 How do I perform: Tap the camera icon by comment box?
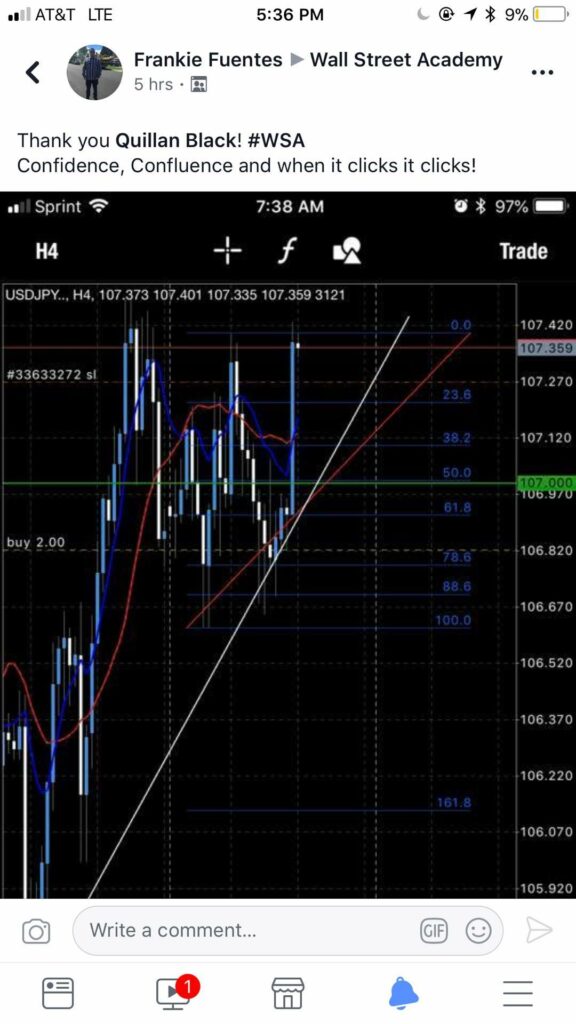(x=36, y=931)
